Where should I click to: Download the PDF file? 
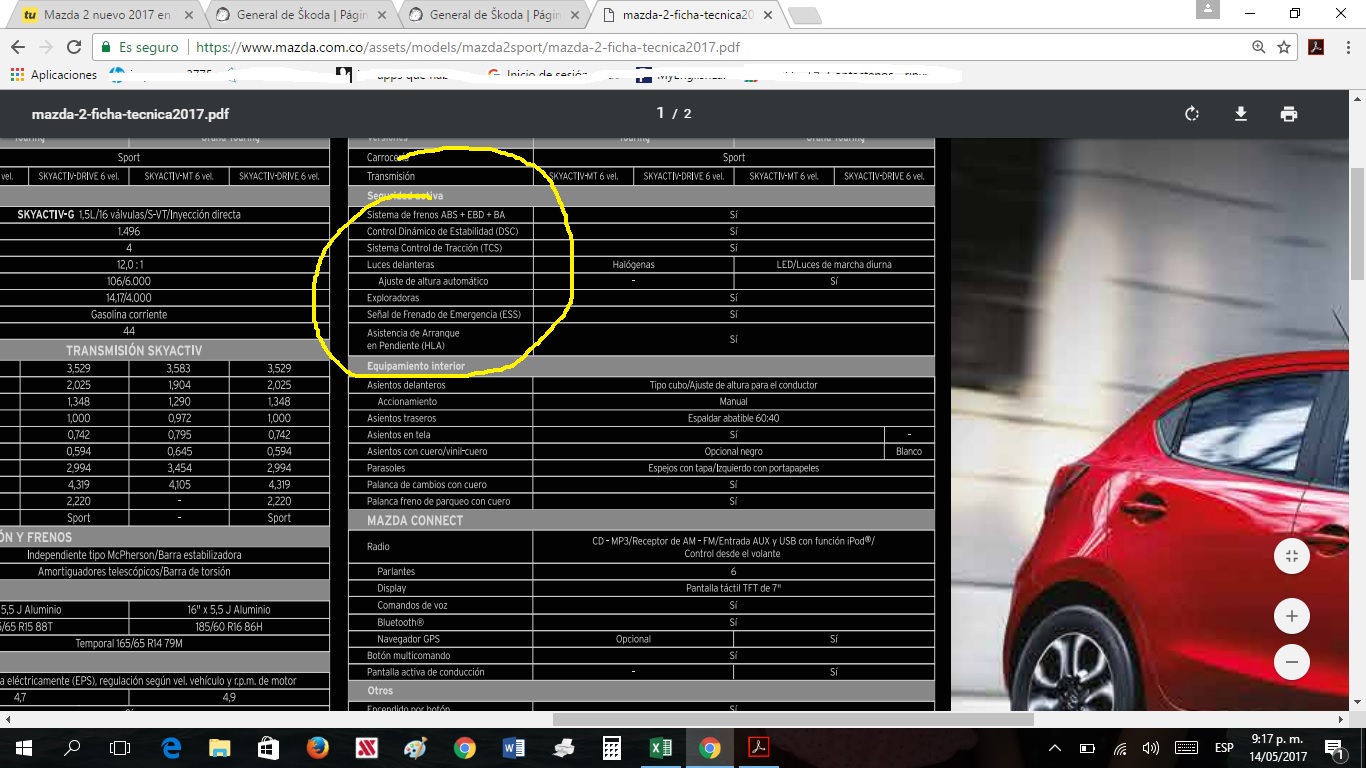pos(1241,114)
